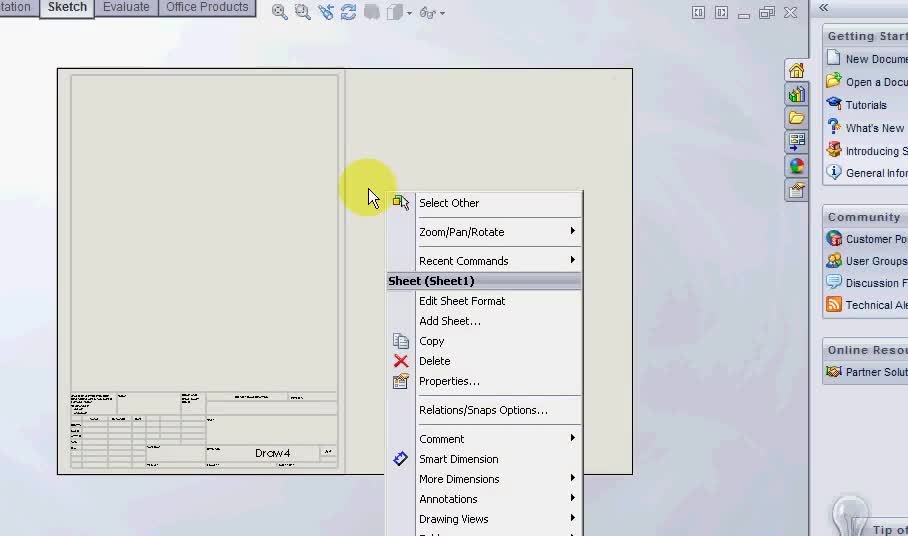Click the Partner Solutions icon

[834, 371]
